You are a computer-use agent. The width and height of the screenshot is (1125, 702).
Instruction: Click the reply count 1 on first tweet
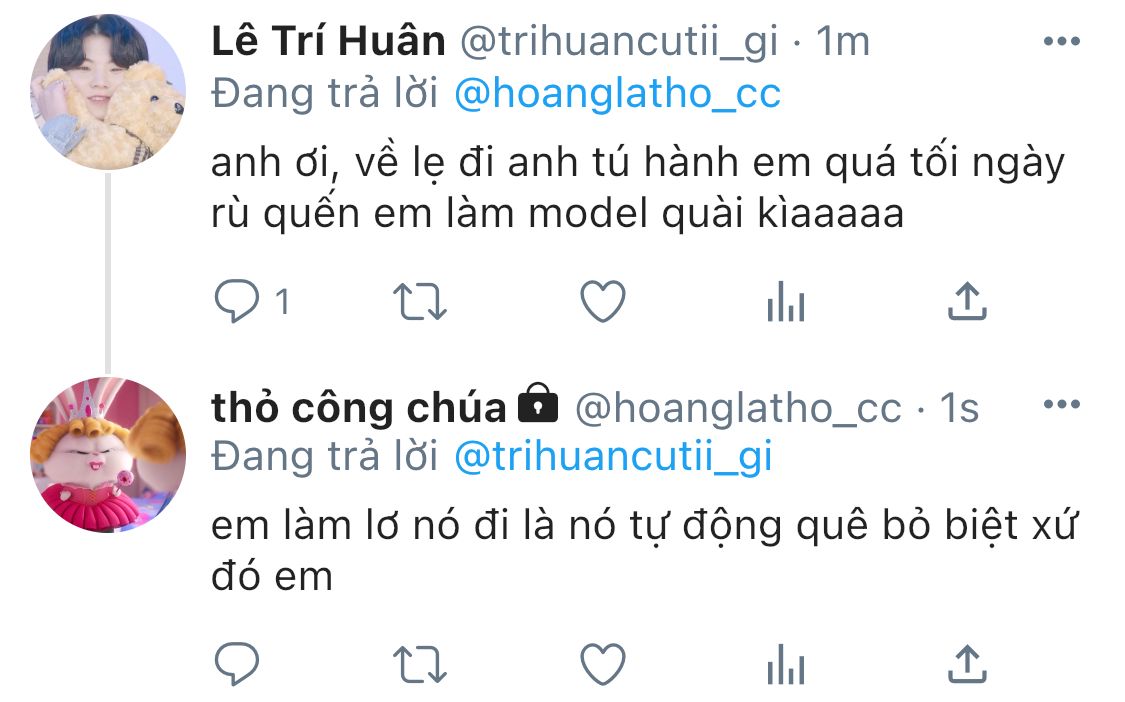(283, 301)
